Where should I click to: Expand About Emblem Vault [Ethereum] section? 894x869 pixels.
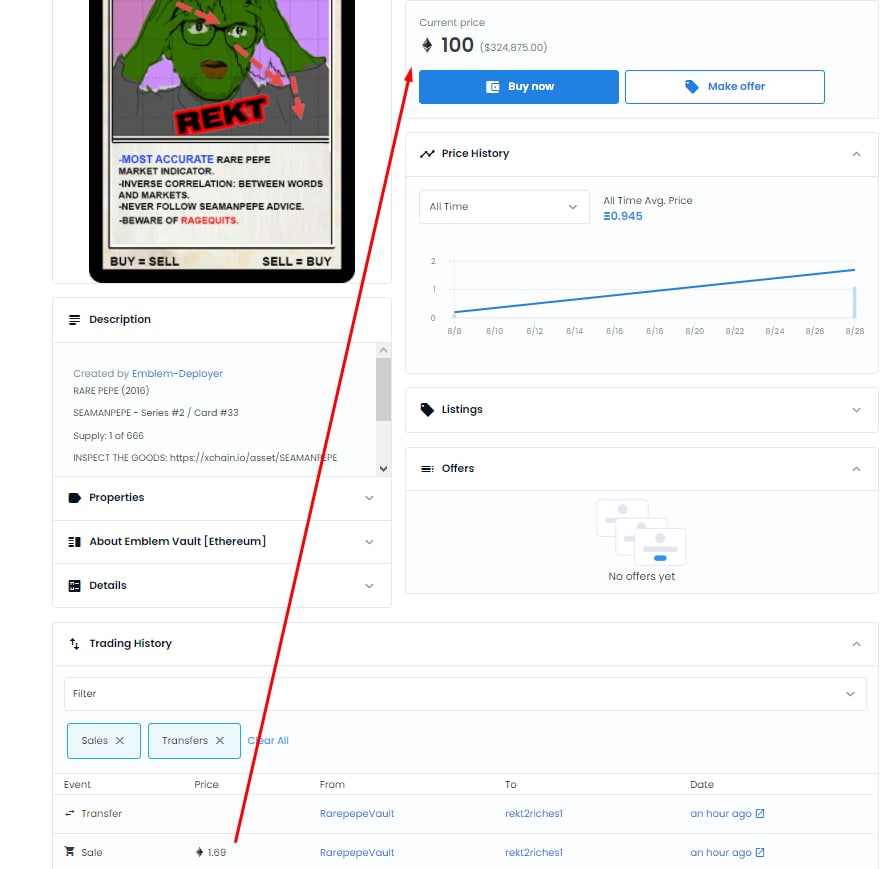(369, 542)
